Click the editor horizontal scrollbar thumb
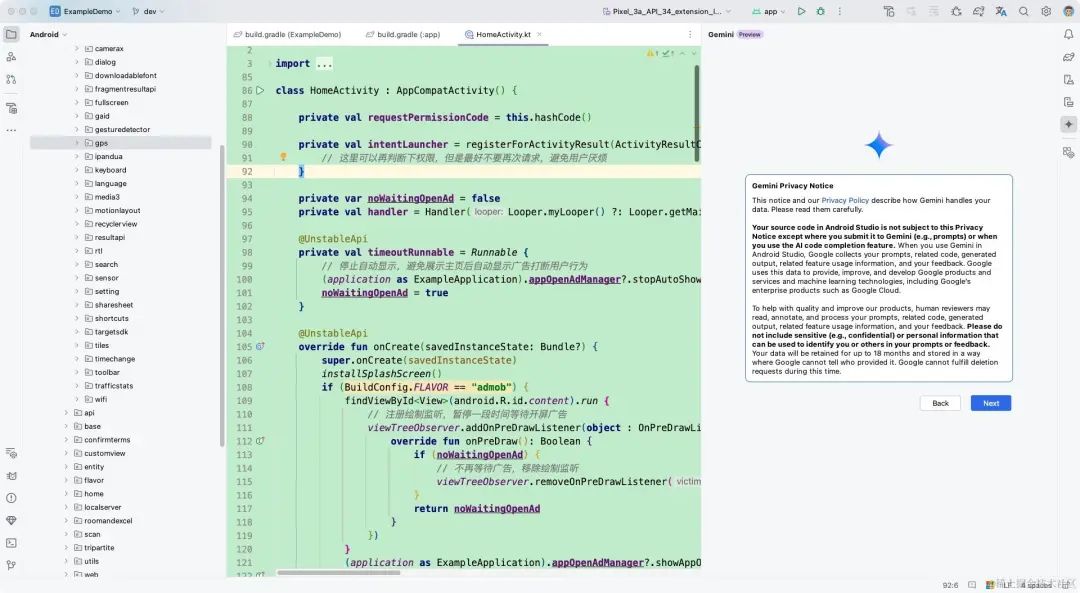The image size is (1080, 593). [338, 572]
